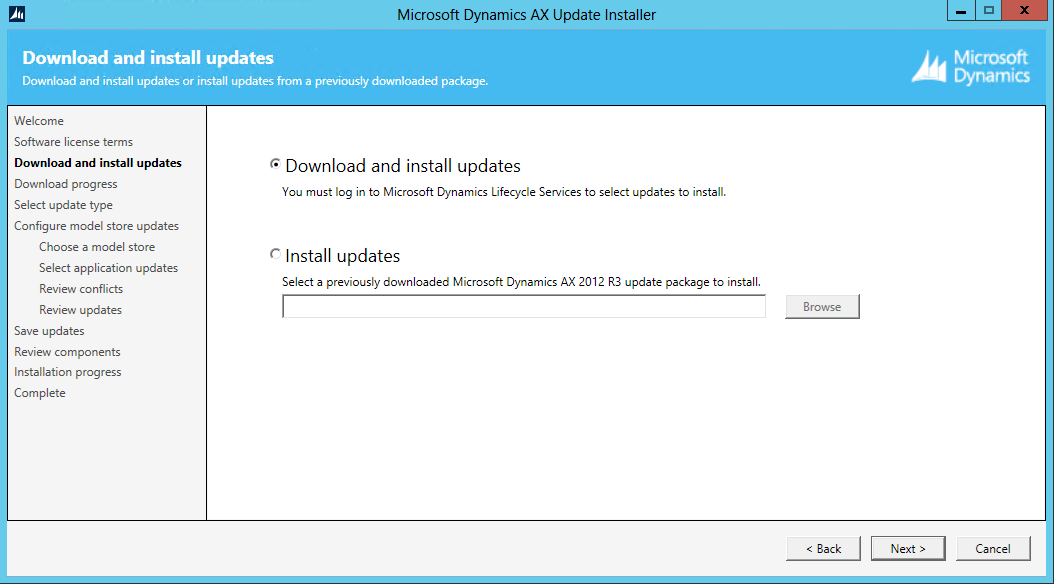Maximize the Update Installer window
Viewport: 1056px width, 587px height.
[989, 11]
